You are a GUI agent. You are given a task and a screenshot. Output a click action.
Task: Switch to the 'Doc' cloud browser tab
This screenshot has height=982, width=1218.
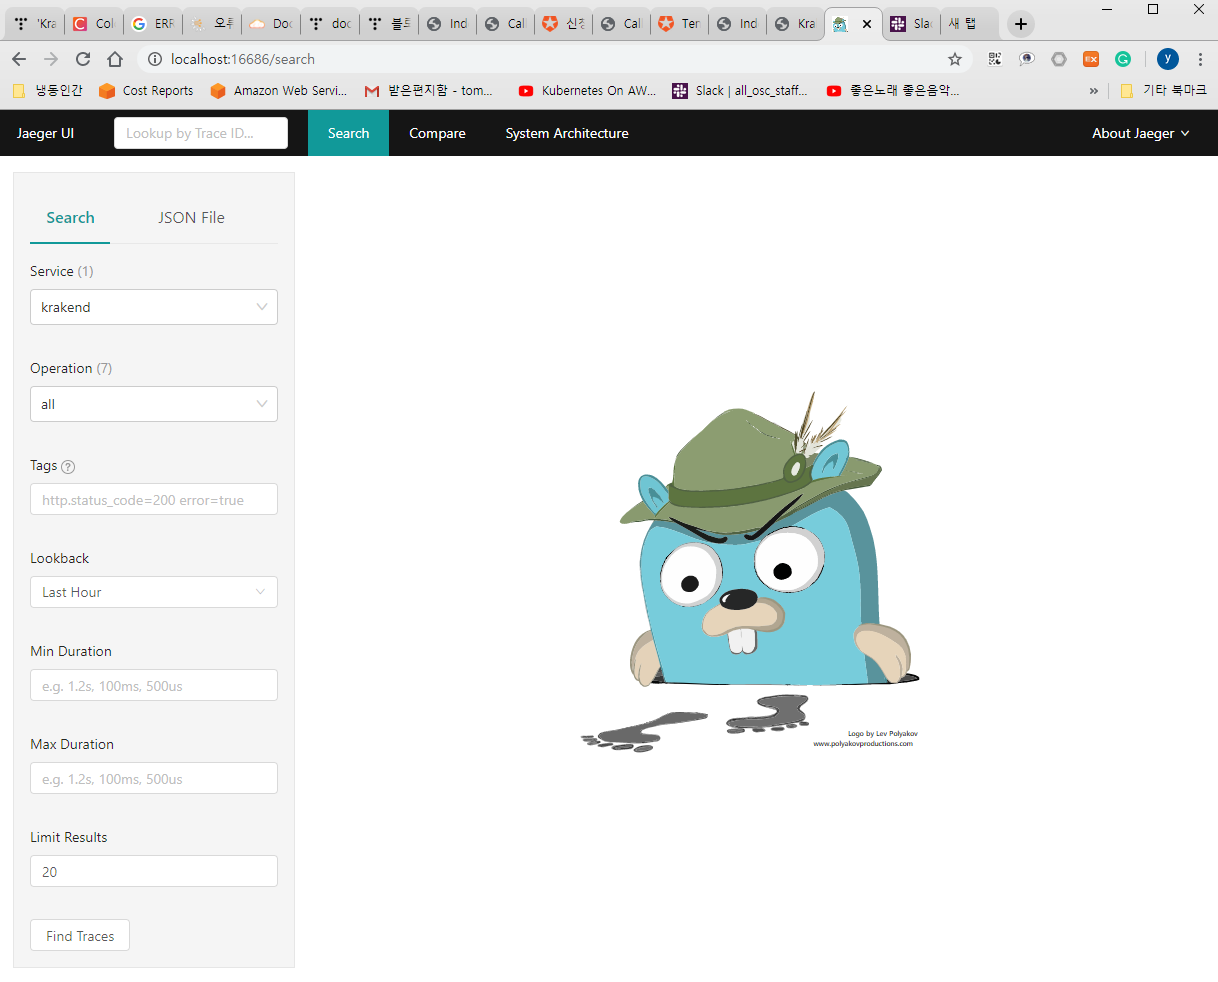pos(270,24)
